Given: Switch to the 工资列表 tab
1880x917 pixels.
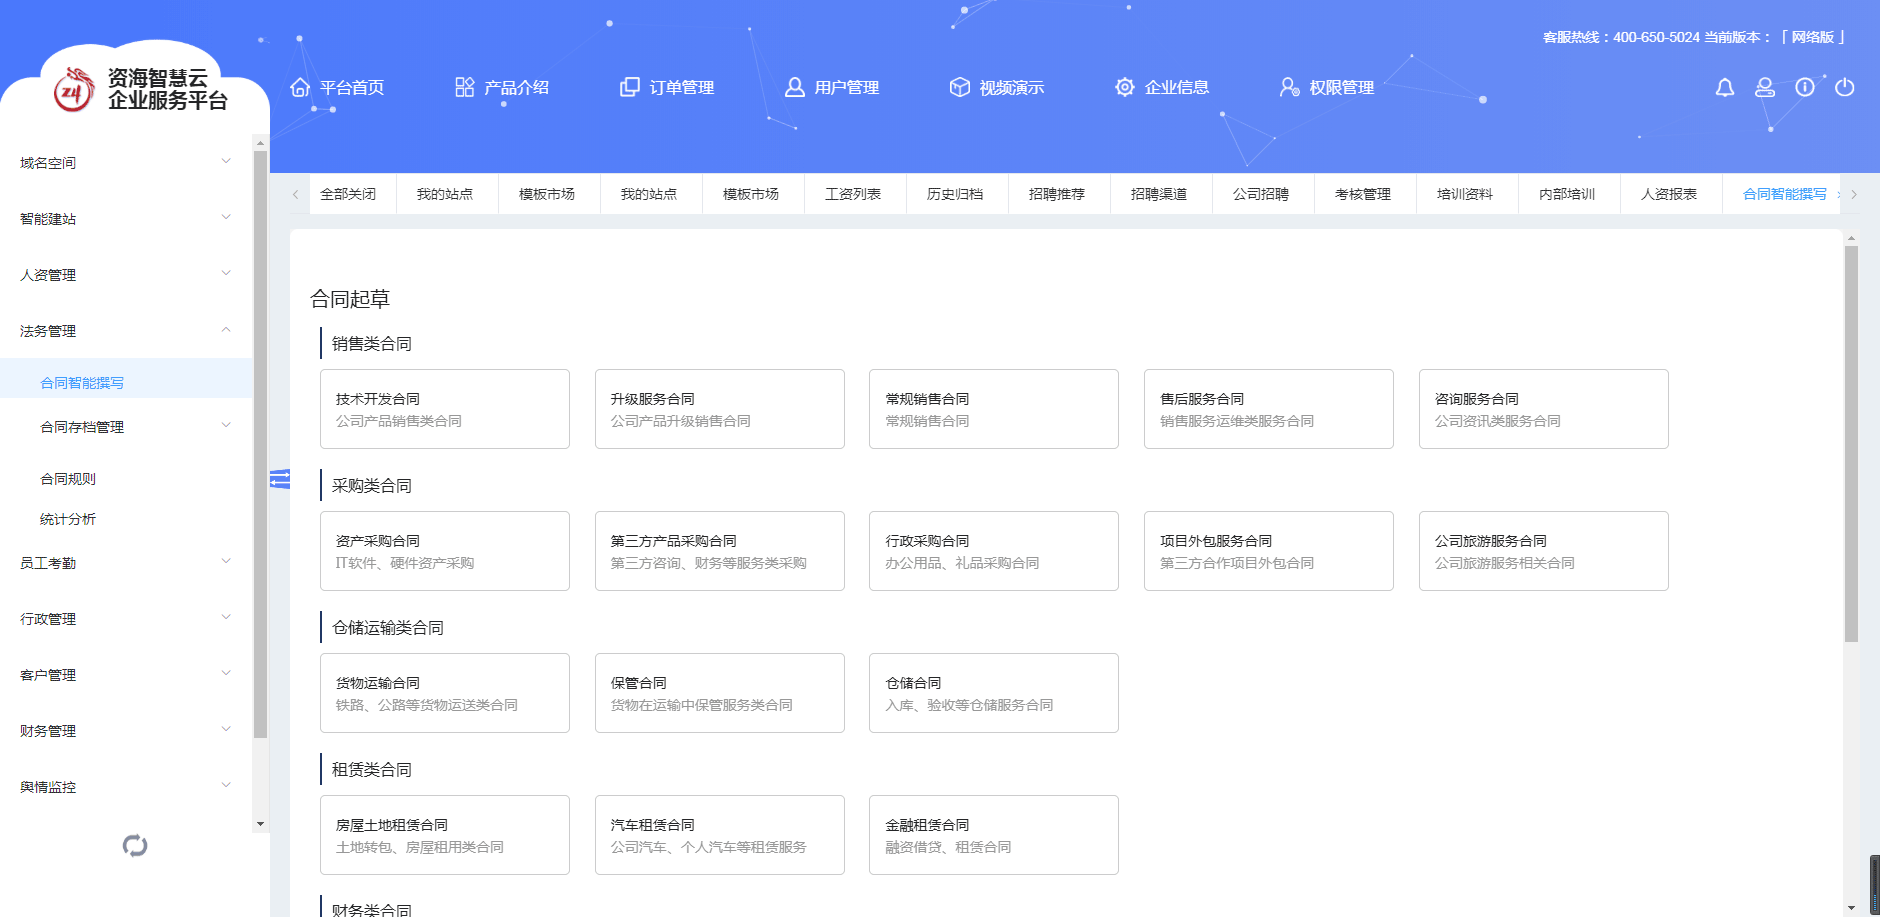Looking at the screenshot, I should [x=853, y=194].
